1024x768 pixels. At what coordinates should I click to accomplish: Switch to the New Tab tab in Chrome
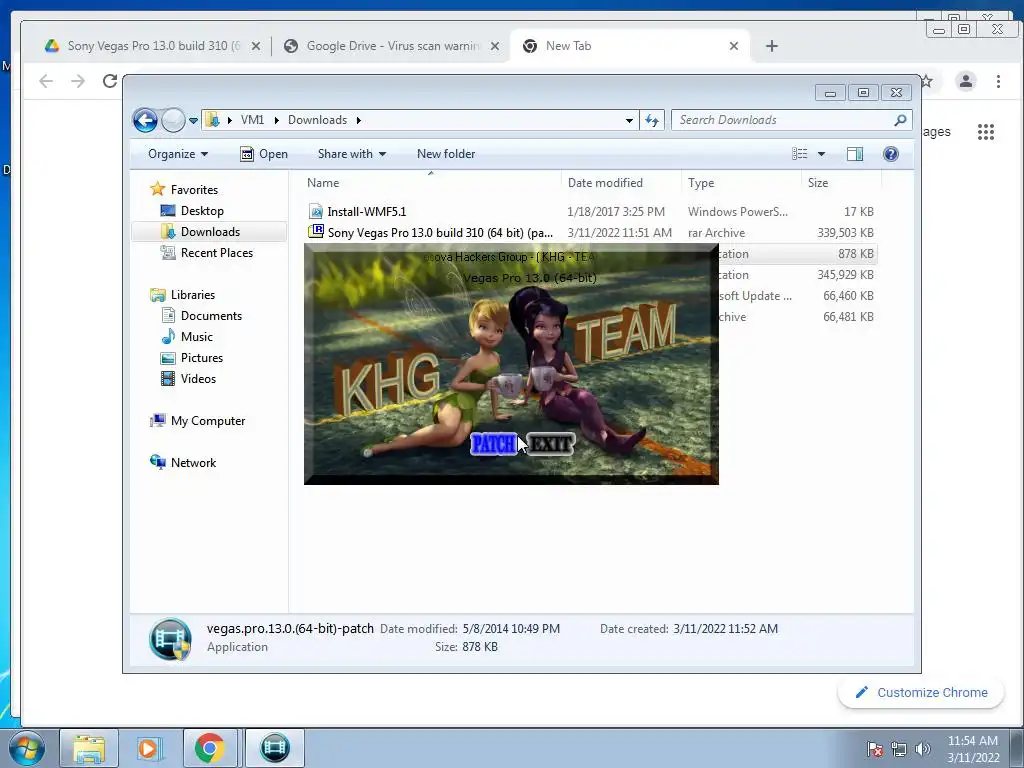(630, 46)
